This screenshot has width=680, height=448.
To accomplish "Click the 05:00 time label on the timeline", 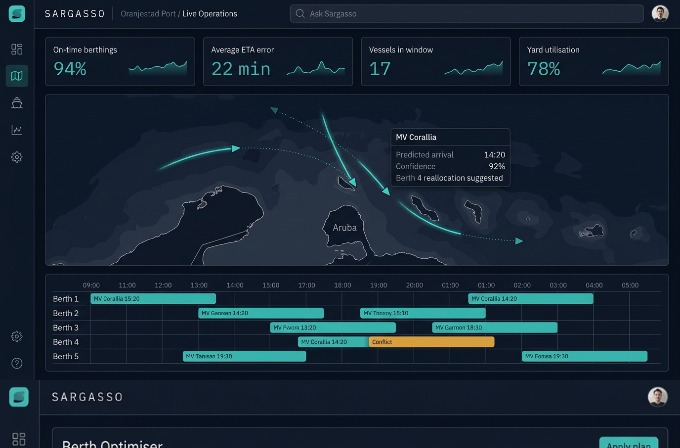I will pos(630,285).
